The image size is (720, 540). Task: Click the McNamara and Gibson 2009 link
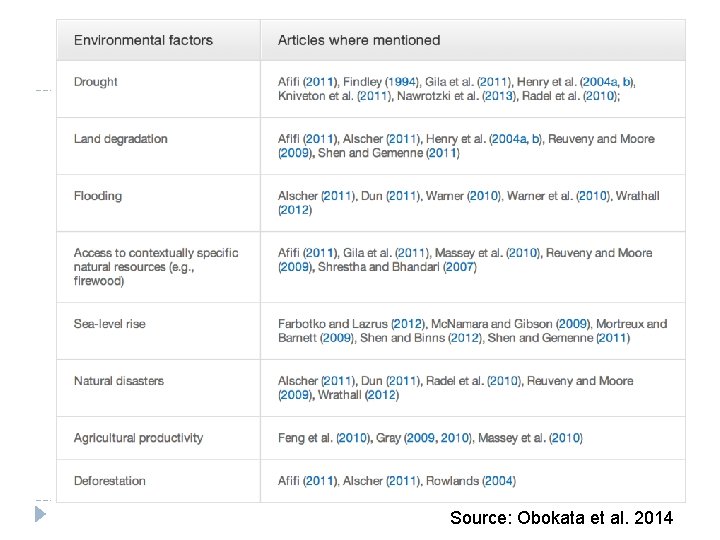tap(573, 324)
